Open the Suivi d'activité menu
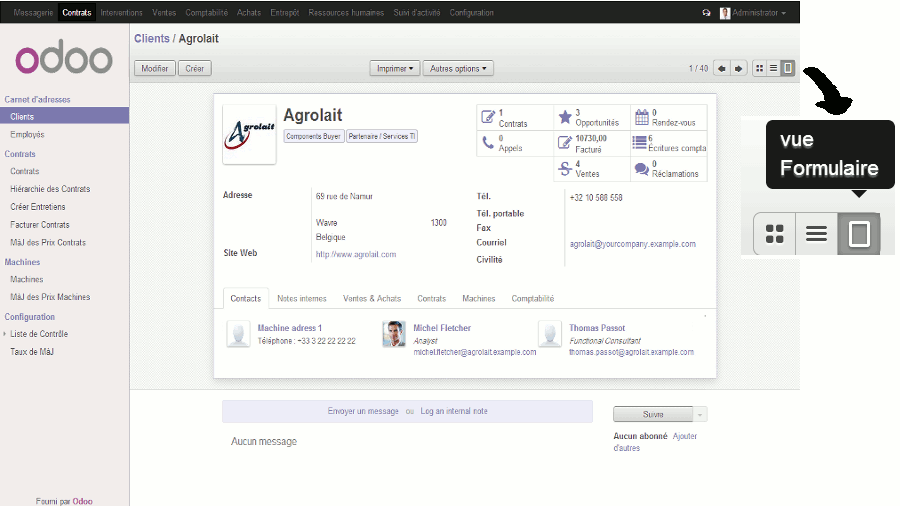Screen dimensions: 900x506 (x=417, y=13)
